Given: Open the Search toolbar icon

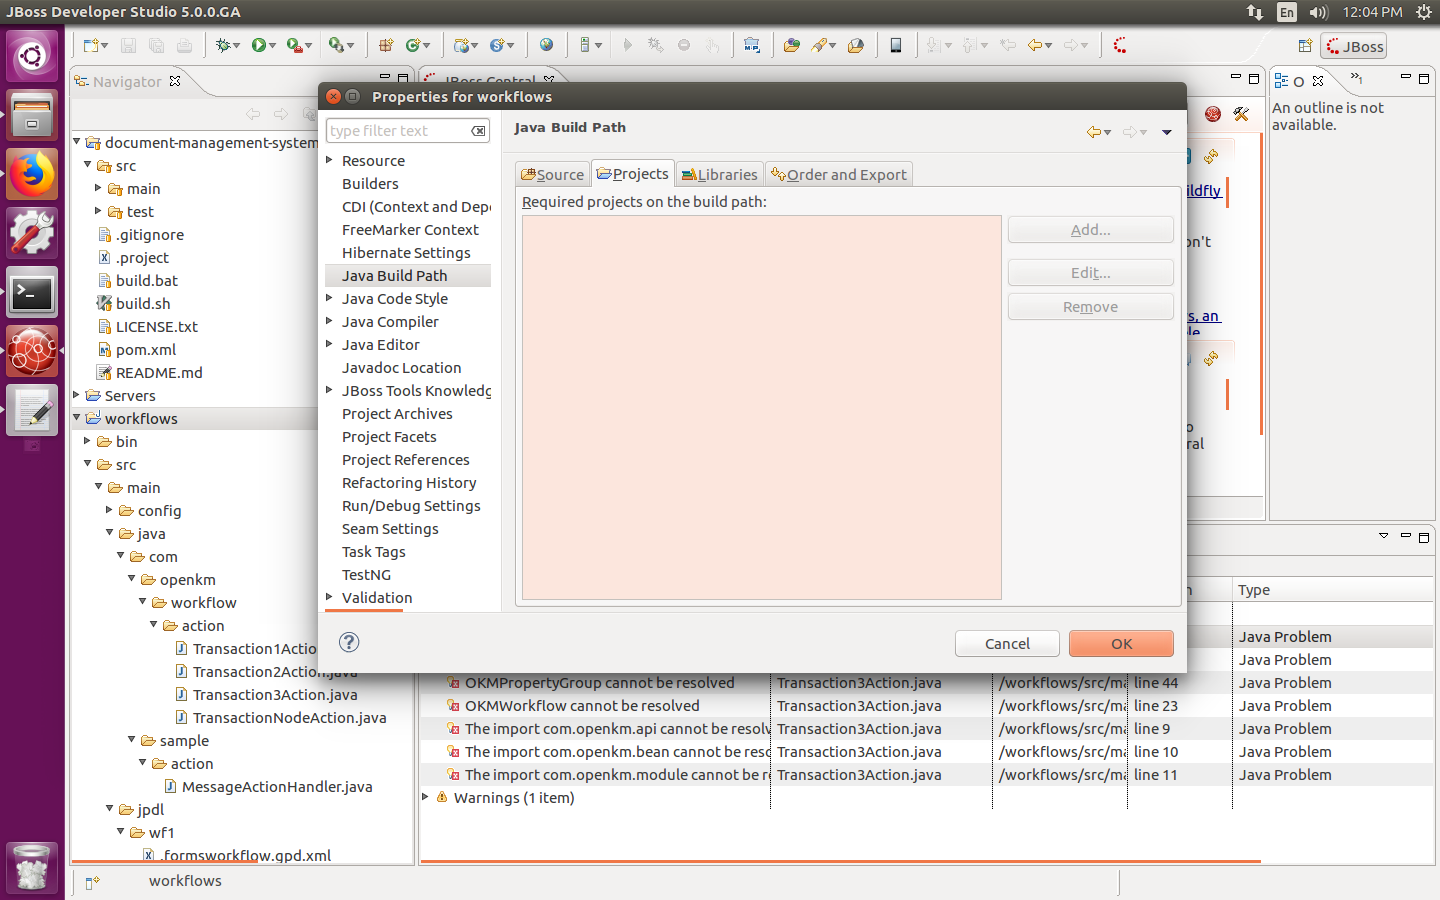Looking at the screenshot, I should coord(818,45).
